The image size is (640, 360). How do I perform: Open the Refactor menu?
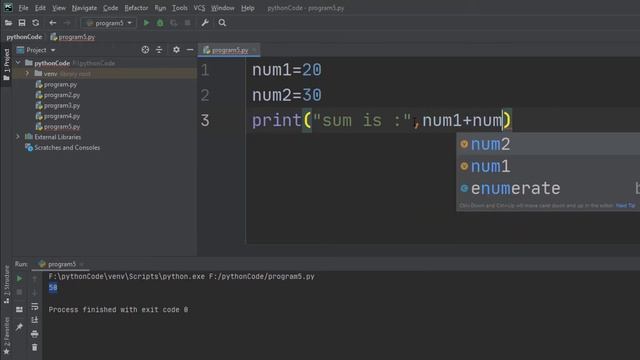pos(136,8)
